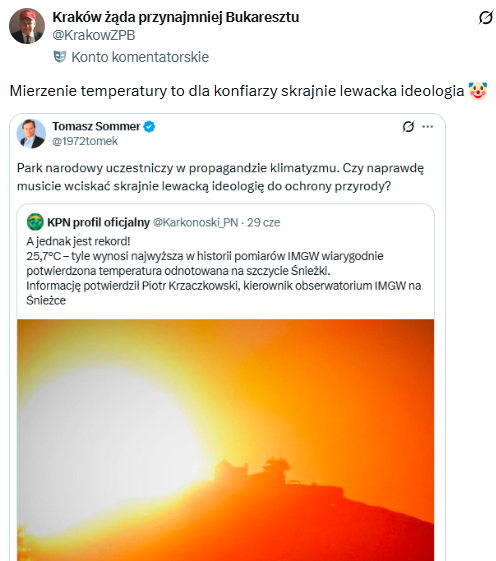Open Tomasz Sommer's profile picture
Image resolution: width=496 pixels, height=561 pixels.
coord(31,133)
